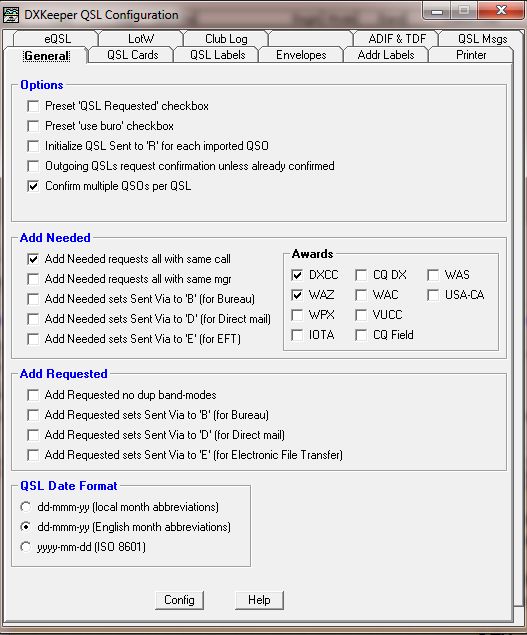The height and width of the screenshot is (635, 527).
Task: Check the WAS award checkbox
Action: (433, 275)
